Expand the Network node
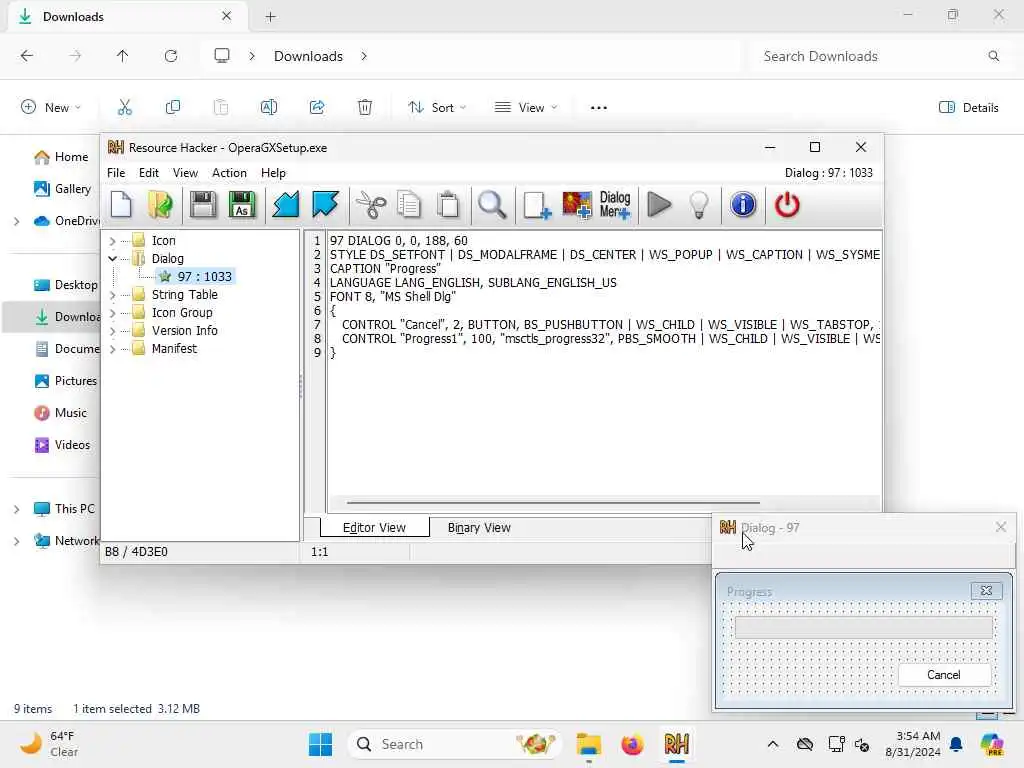The width and height of the screenshot is (1024, 768). tap(16, 541)
